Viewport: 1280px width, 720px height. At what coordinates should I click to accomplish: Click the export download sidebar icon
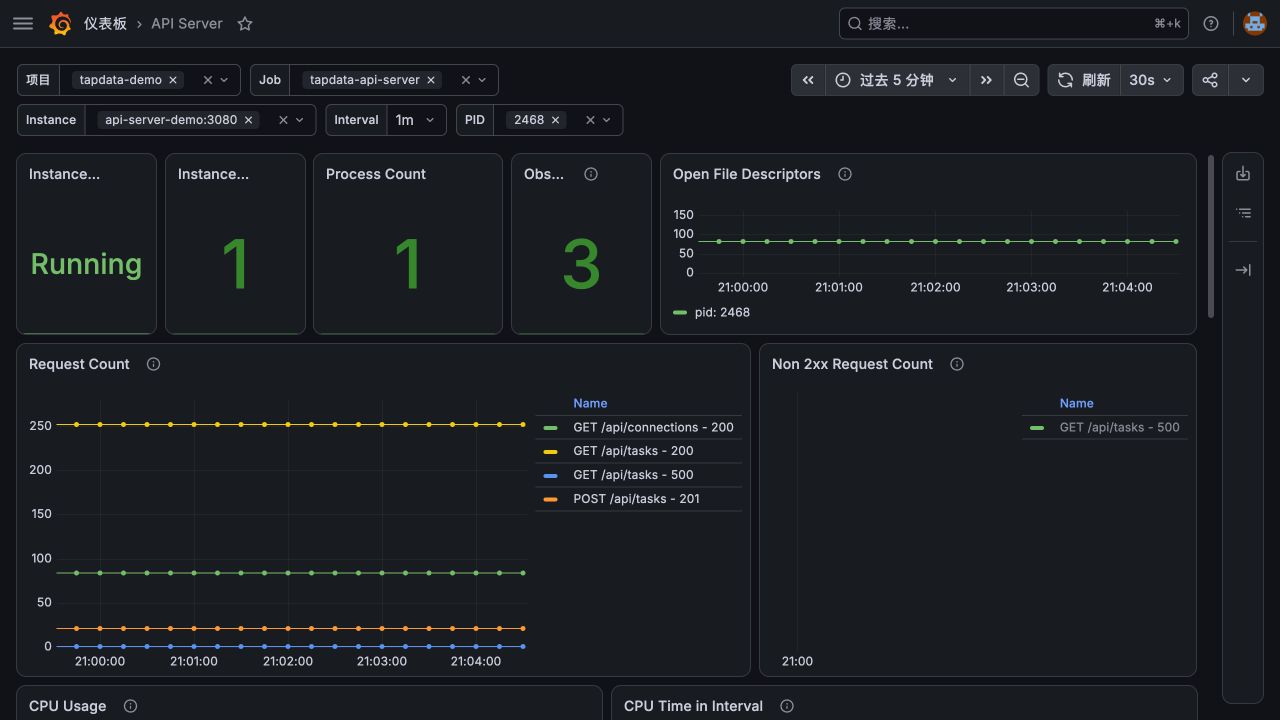pyautogui.click(x=1243, y=174)
